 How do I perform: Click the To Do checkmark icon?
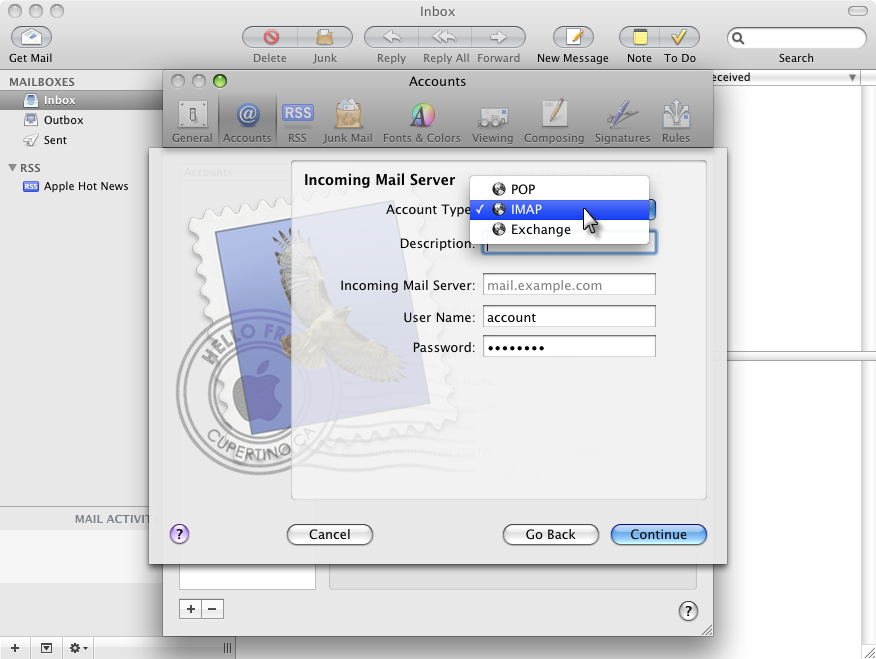click(x=679, y=37)
